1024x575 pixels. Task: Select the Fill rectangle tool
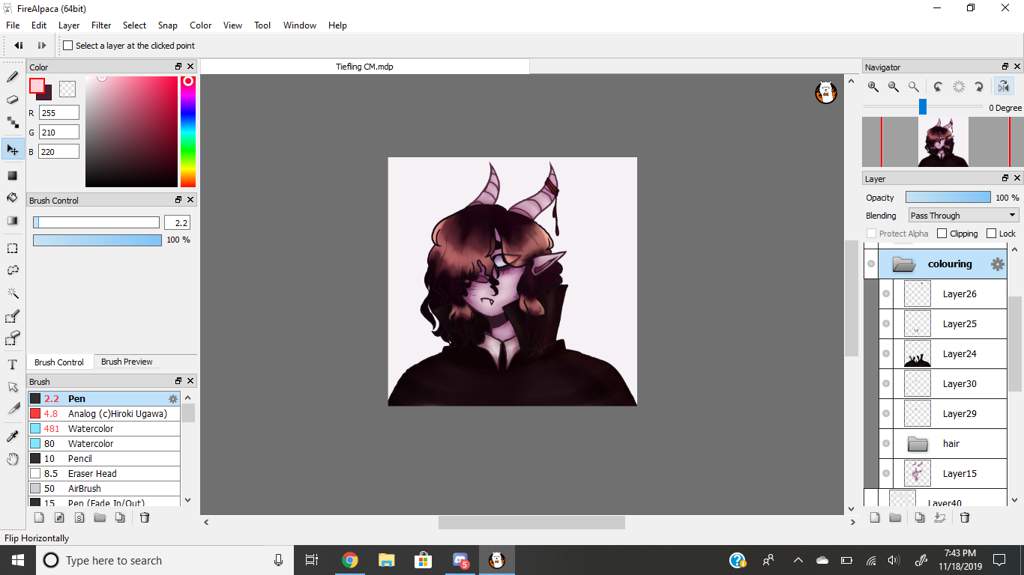(x=12, y=175)
